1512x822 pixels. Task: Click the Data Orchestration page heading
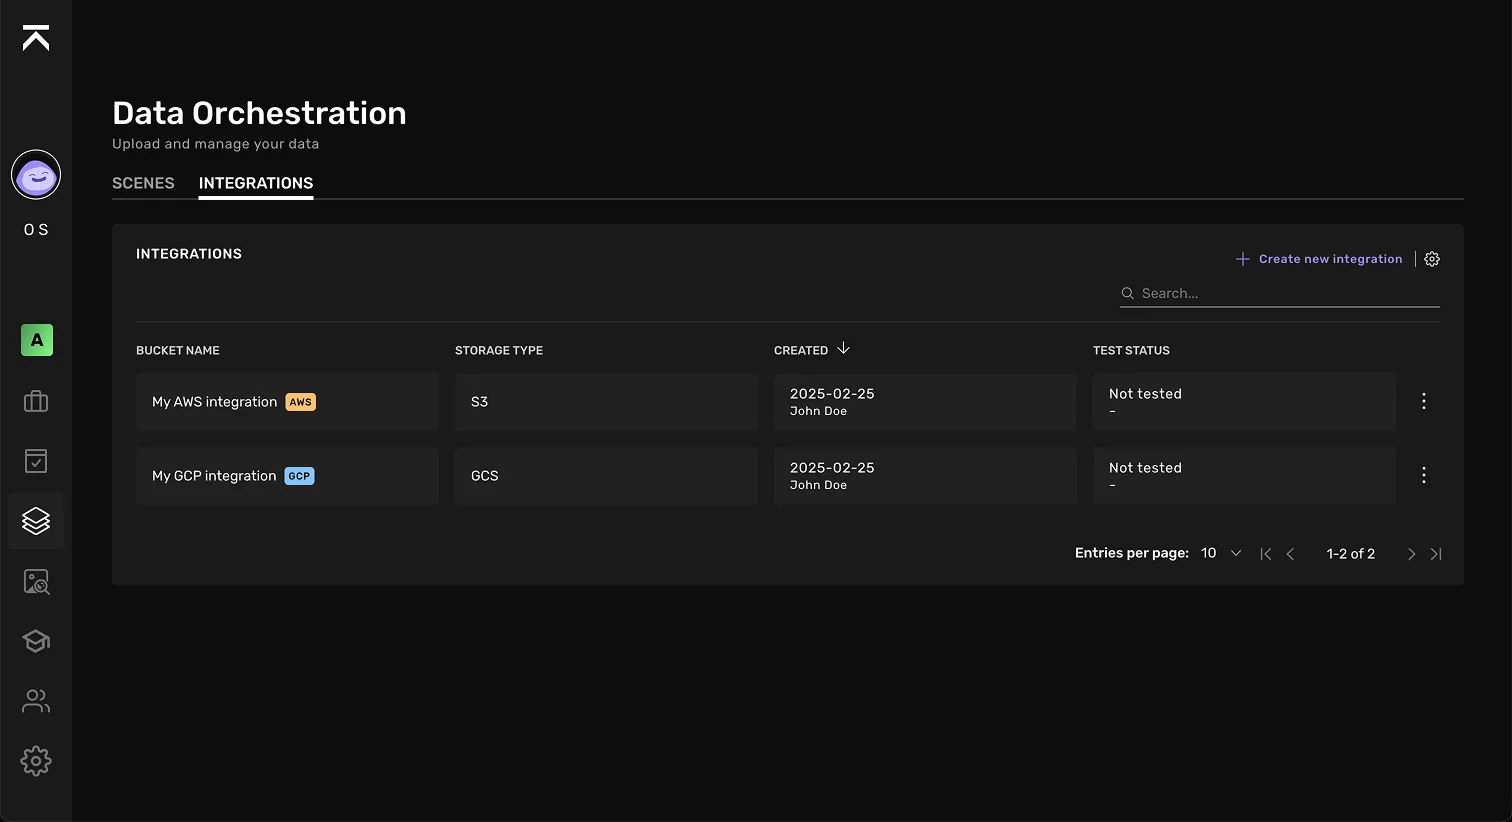coord(259,113)
